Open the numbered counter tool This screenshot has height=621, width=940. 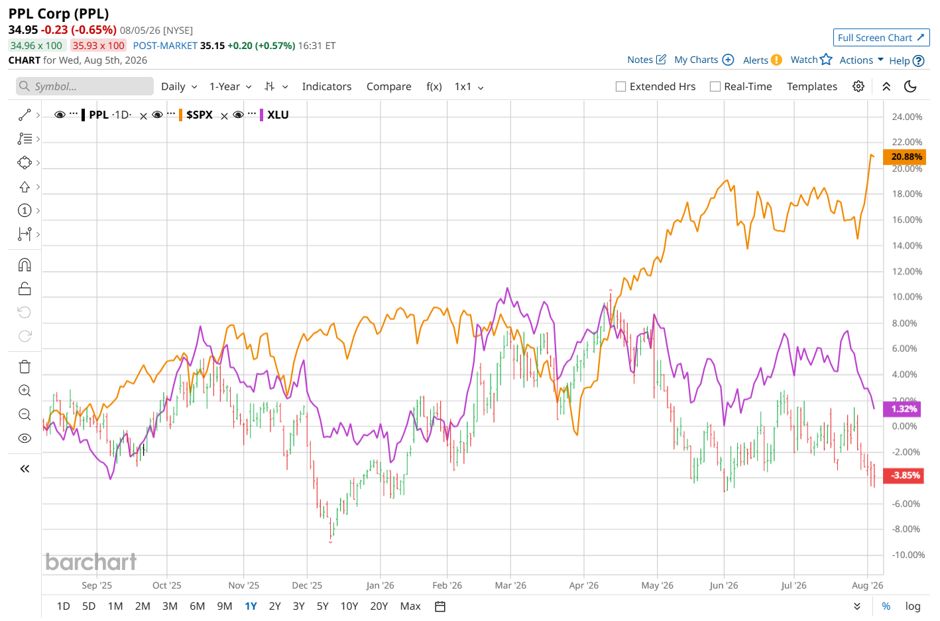[24, 210]
